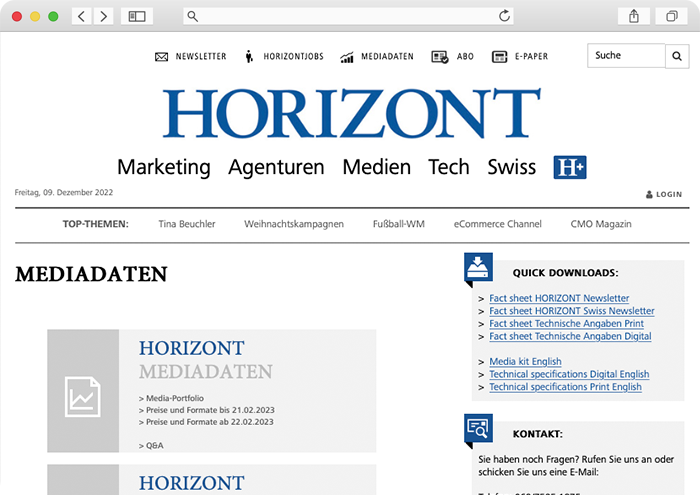The height and width of the screenshot is (495, 700).
Task: Open Tina Beuchler top theme
Action: pyautogui.click(x=187, y=224)
